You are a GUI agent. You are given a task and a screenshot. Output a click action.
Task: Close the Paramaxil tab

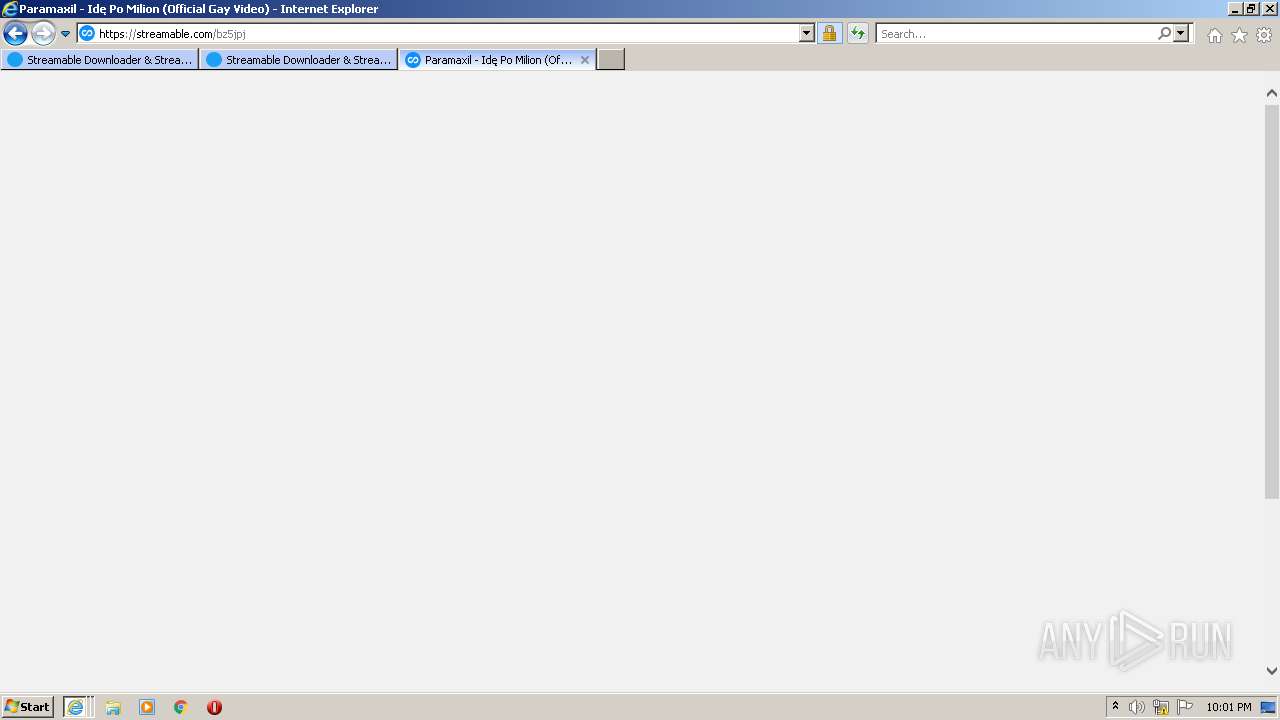pyautogui.click(x=585, y=60)
